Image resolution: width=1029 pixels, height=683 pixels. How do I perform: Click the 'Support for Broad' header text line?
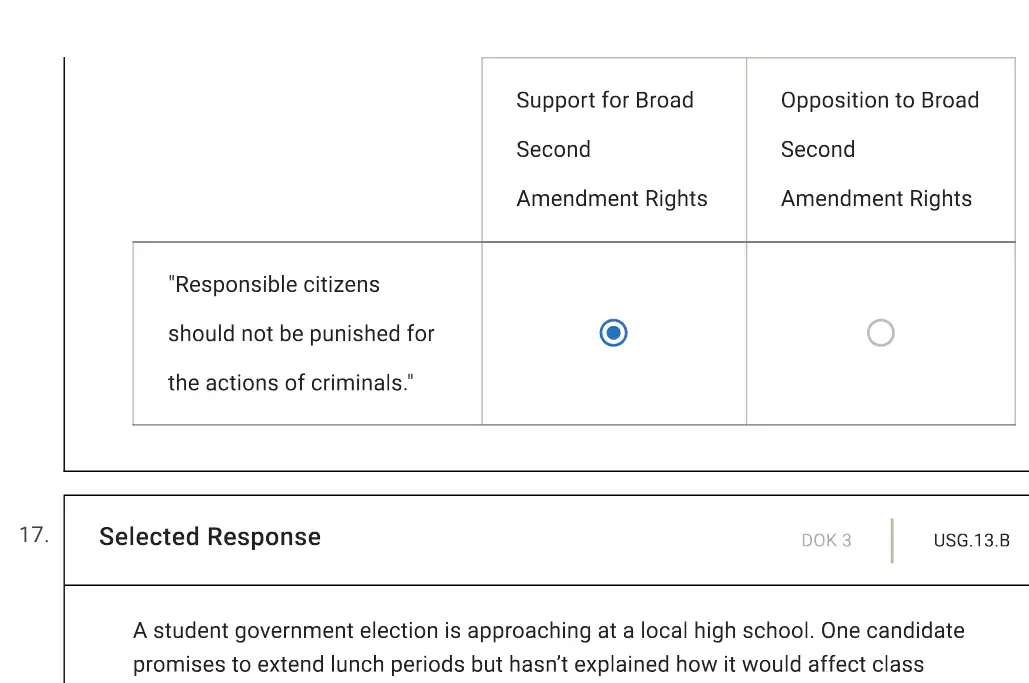[604, 100]
